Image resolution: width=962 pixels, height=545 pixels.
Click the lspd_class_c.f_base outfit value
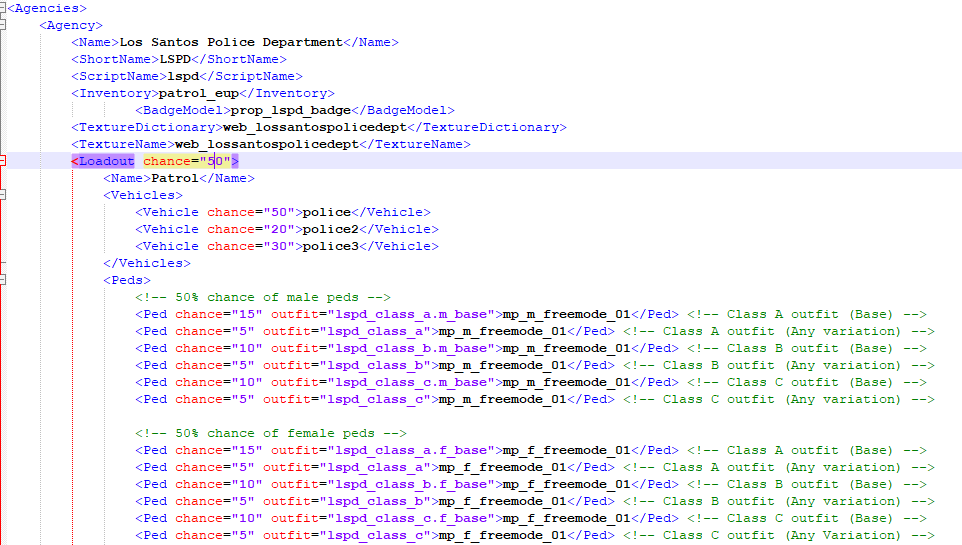pyautogui.click(x=411, y=519)
